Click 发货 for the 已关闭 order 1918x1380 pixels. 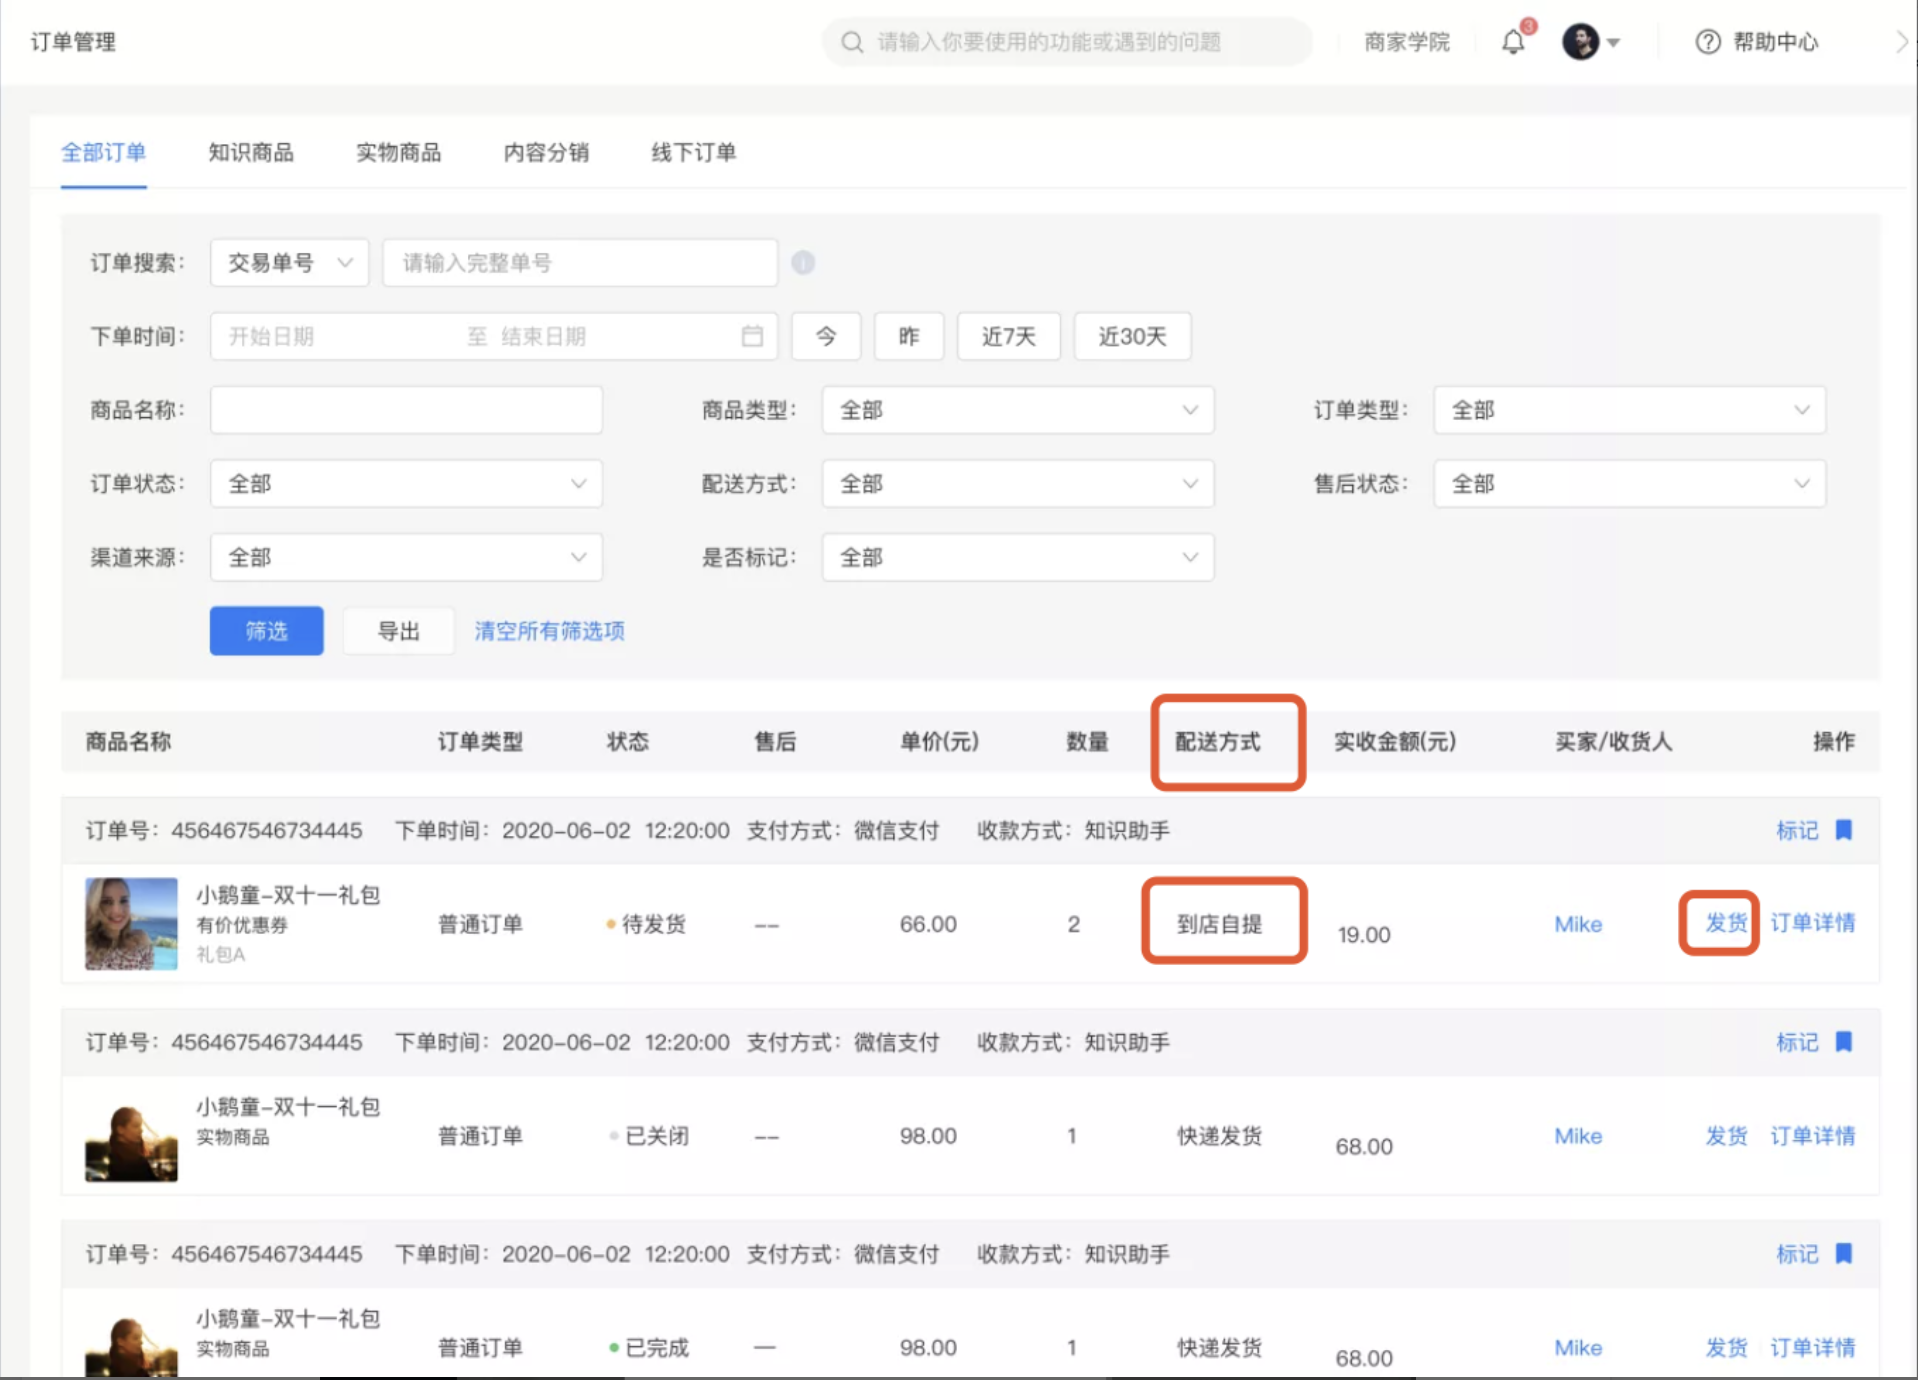coord(1726,1136)
